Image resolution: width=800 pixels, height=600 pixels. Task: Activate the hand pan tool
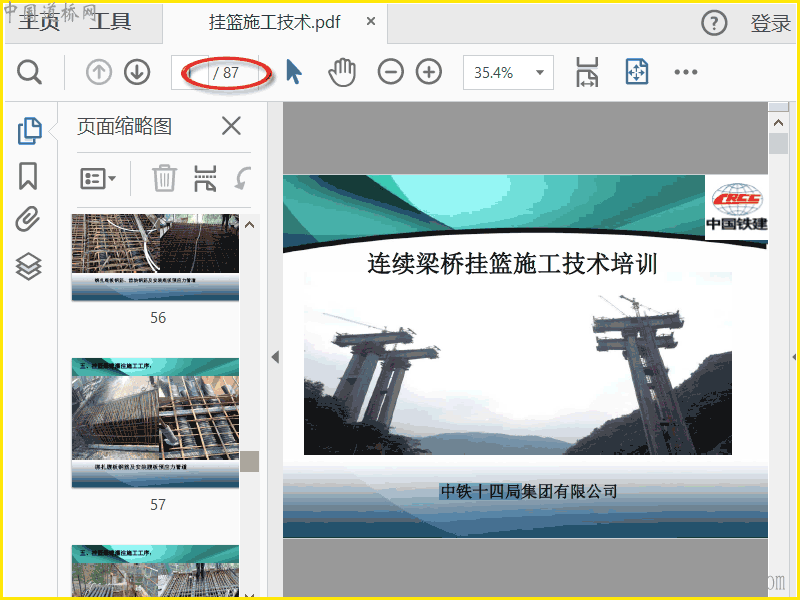coord(342,72)
